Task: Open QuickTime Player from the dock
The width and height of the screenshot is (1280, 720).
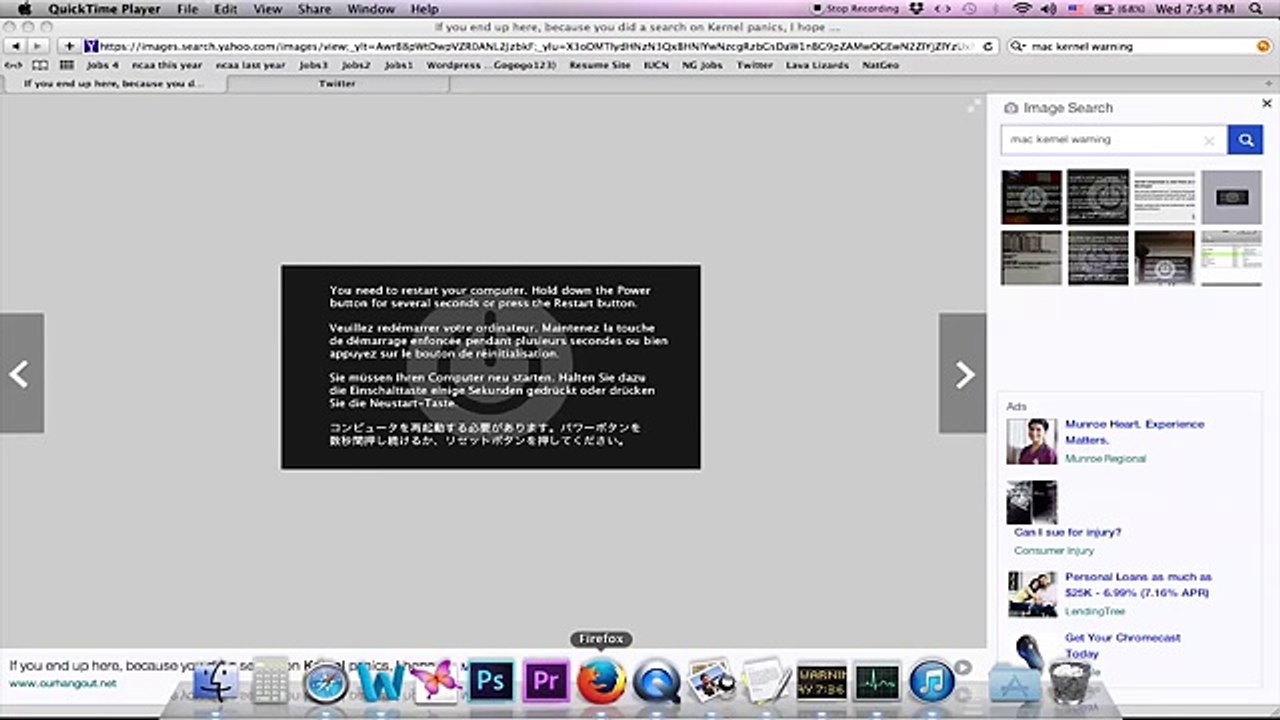Action: click(656, 682)
